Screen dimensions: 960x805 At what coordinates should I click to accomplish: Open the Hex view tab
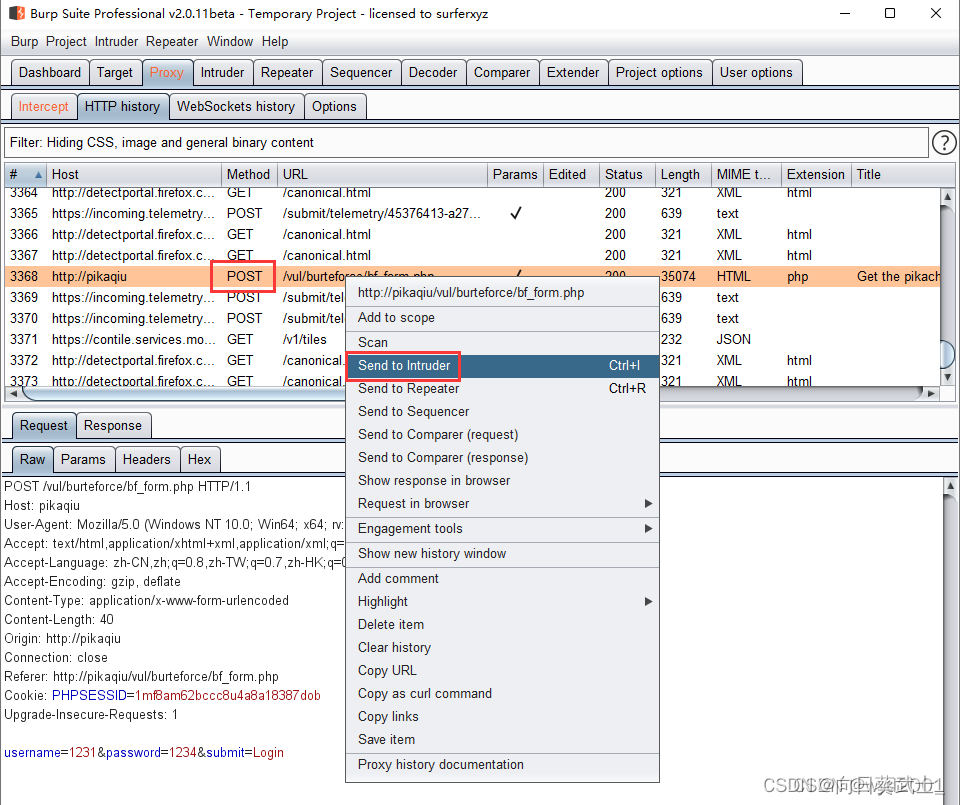pos(200,459)
